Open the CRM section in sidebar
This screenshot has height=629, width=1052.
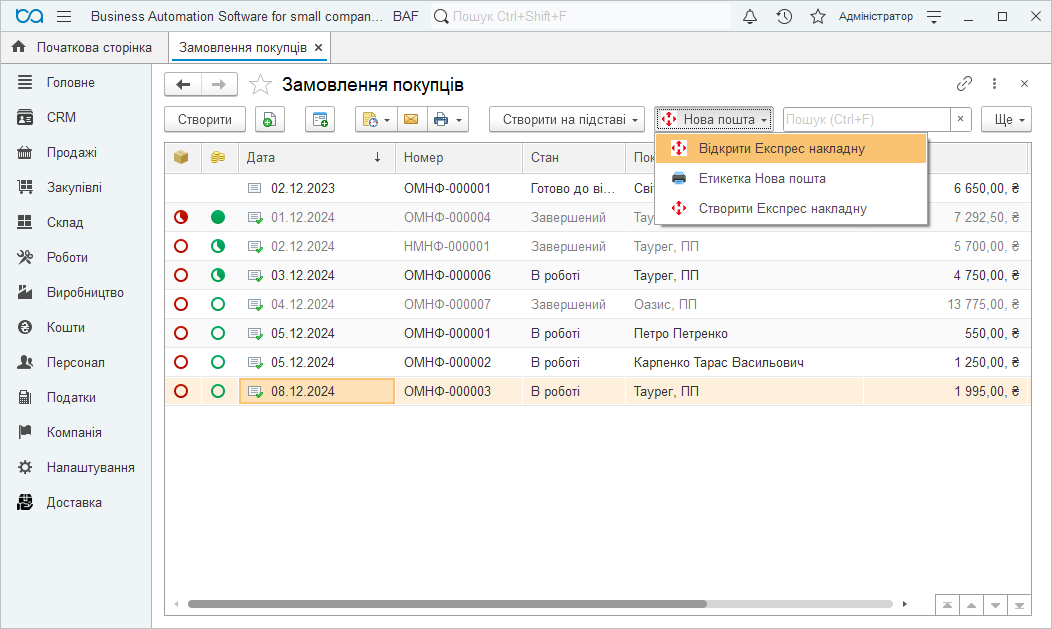click(x=61, y=118)
